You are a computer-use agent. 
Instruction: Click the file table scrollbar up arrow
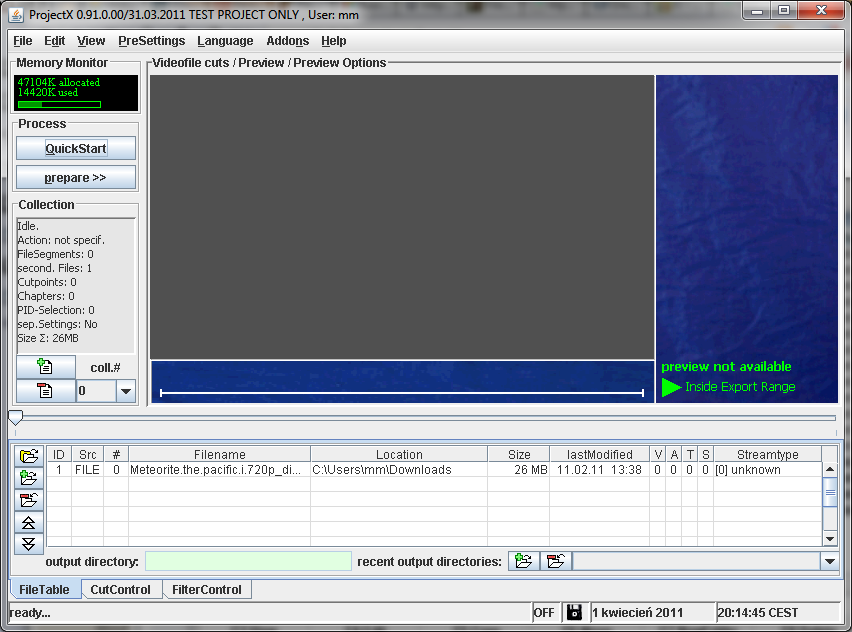[x=830, y=469]
